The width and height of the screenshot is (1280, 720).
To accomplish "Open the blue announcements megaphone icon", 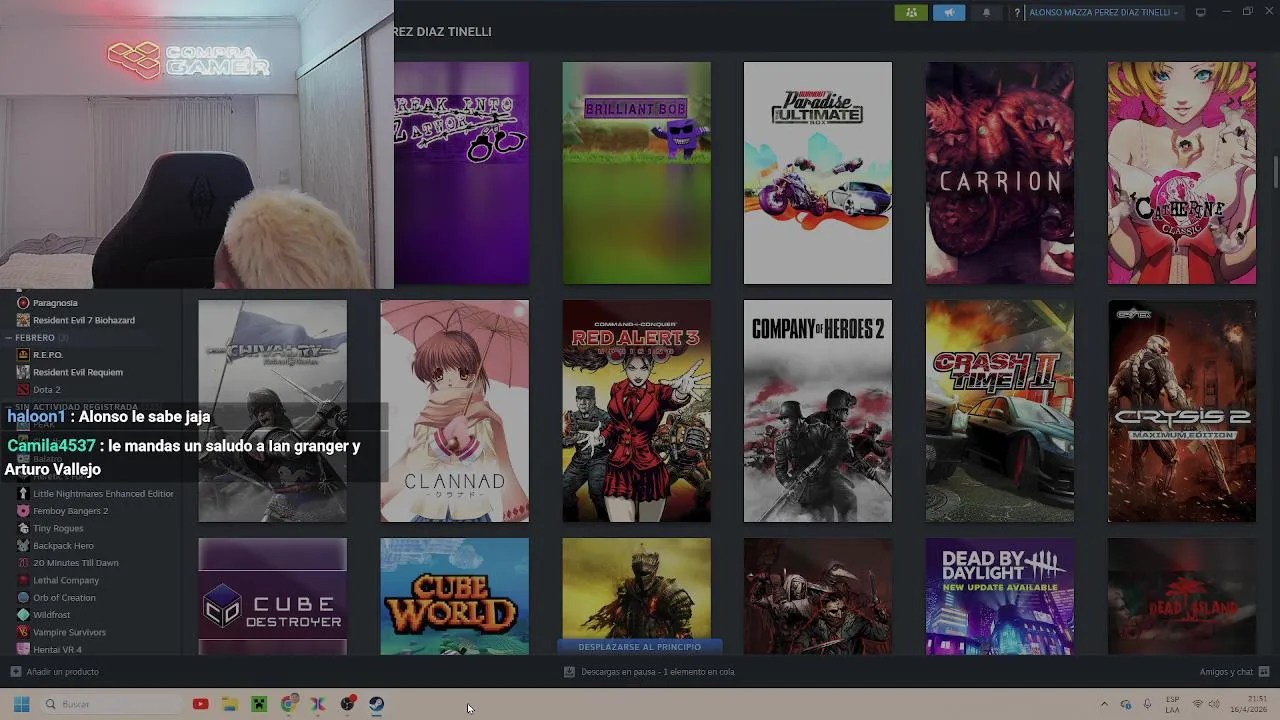I will 949,13.
